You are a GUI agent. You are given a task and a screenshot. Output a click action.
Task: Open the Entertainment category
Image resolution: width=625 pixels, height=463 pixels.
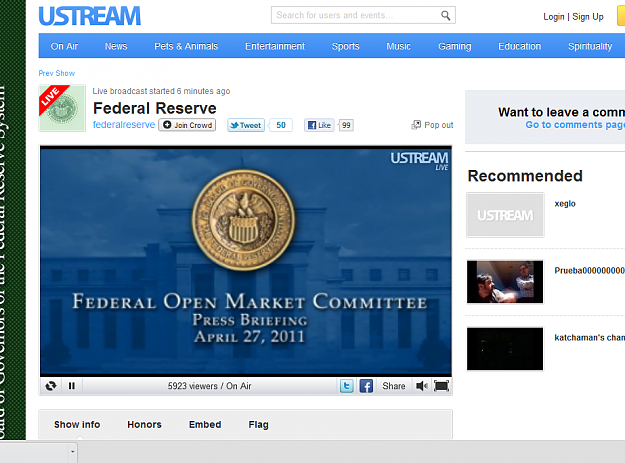pyautogui.click(x=275, y=46)
